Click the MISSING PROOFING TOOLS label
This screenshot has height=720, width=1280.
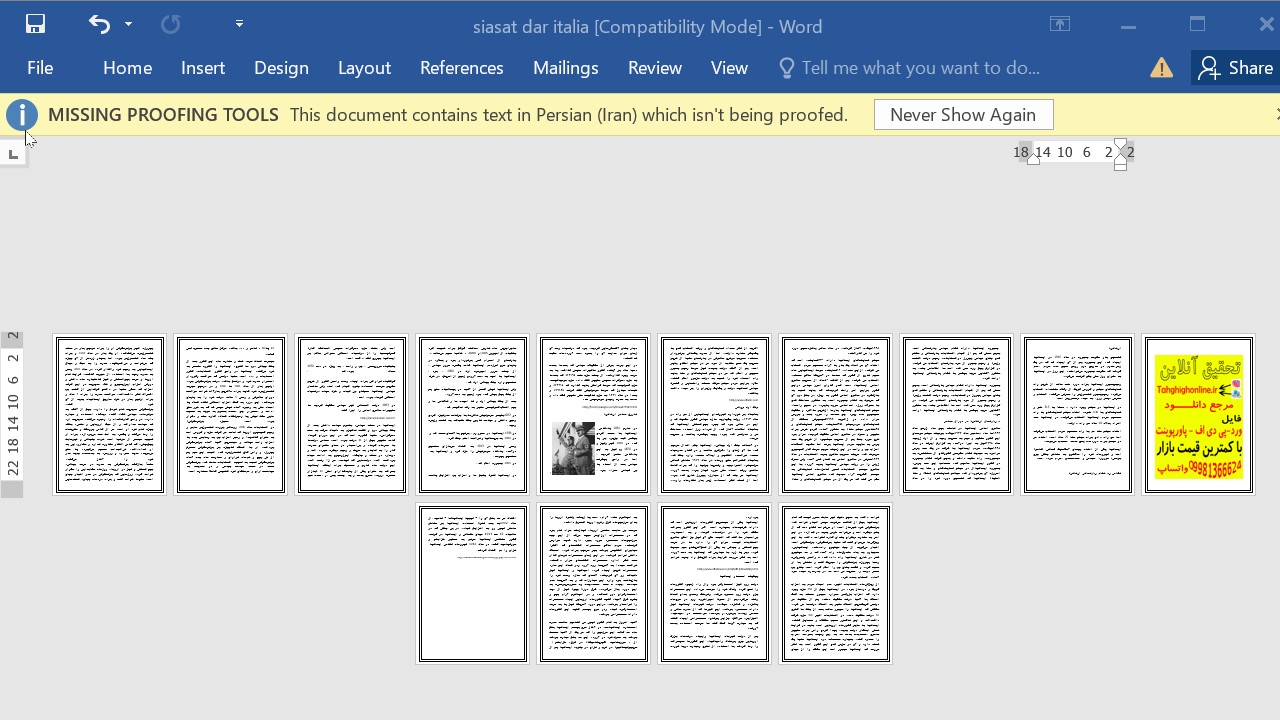coord(163,115)
